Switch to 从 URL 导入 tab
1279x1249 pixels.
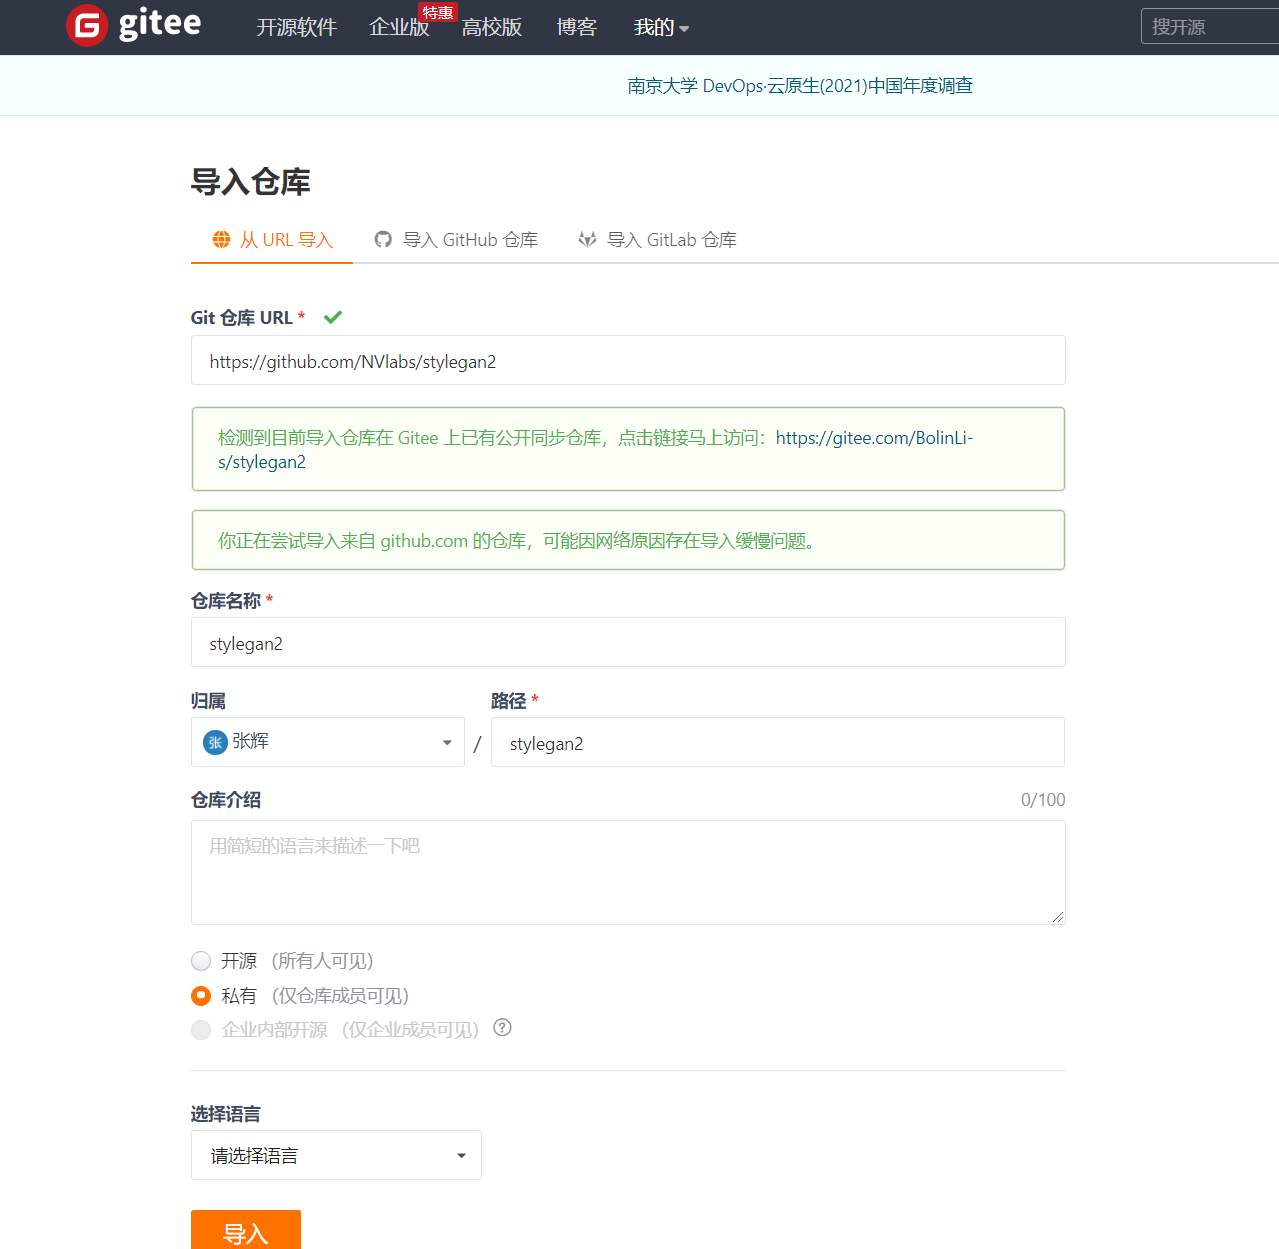272,240
